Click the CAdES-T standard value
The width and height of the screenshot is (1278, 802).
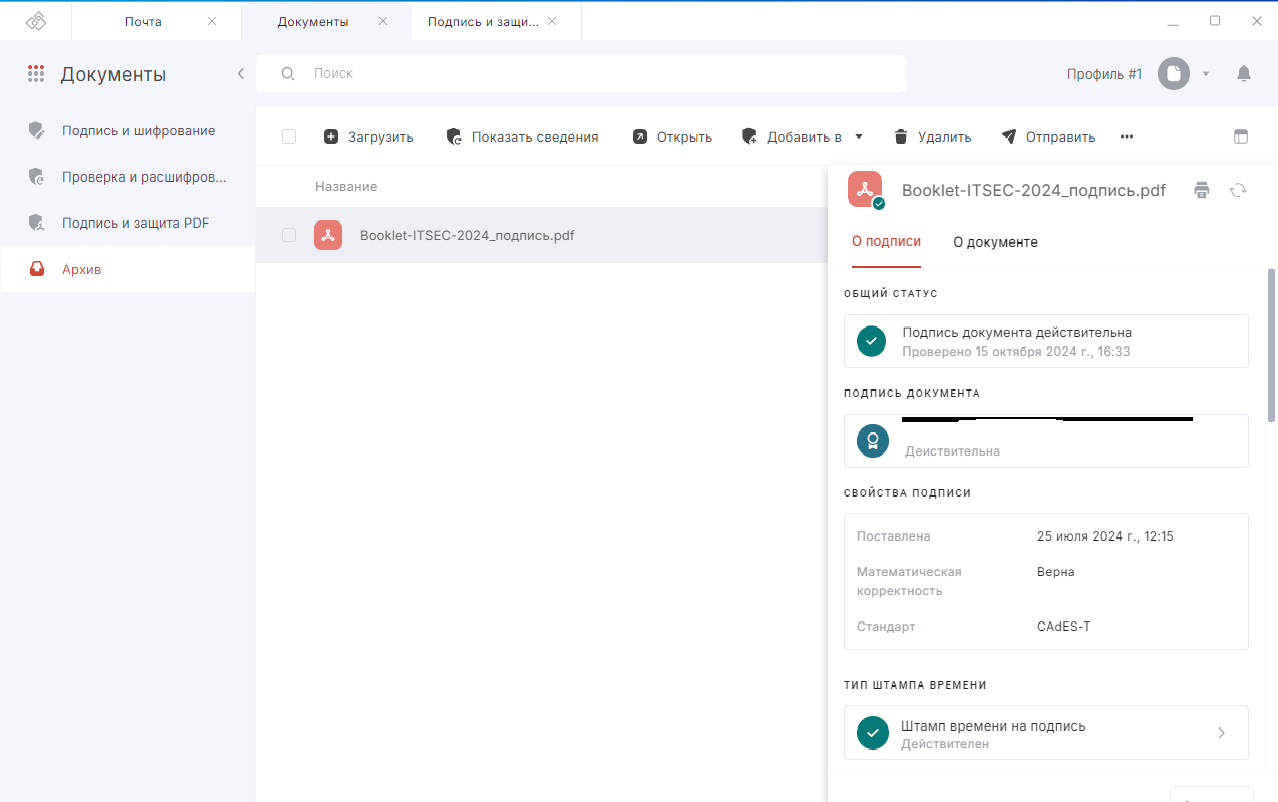click(1064, 627)
